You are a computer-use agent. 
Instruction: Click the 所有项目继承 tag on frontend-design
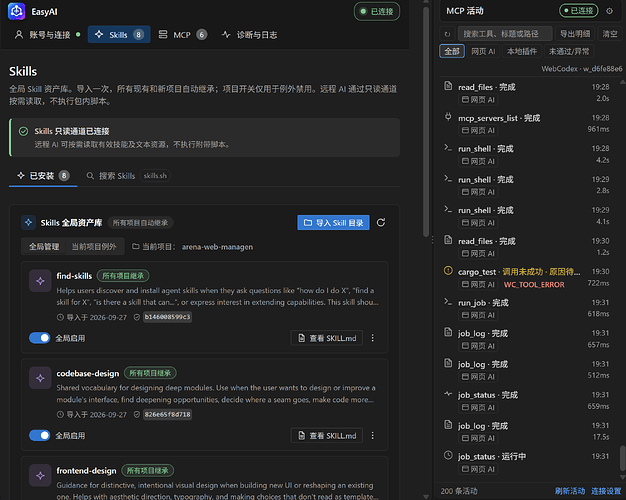pyautogui.click(x=148, y=471)
